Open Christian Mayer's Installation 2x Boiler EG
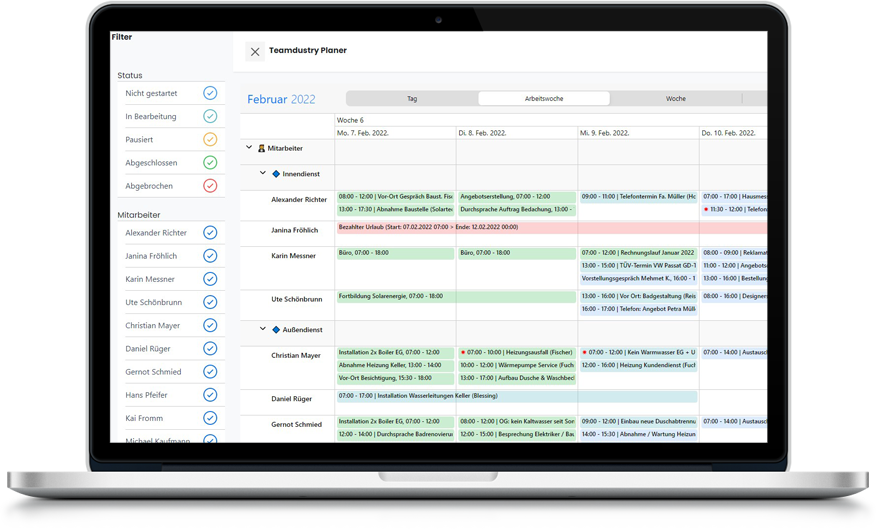 (x=396, y=352)
